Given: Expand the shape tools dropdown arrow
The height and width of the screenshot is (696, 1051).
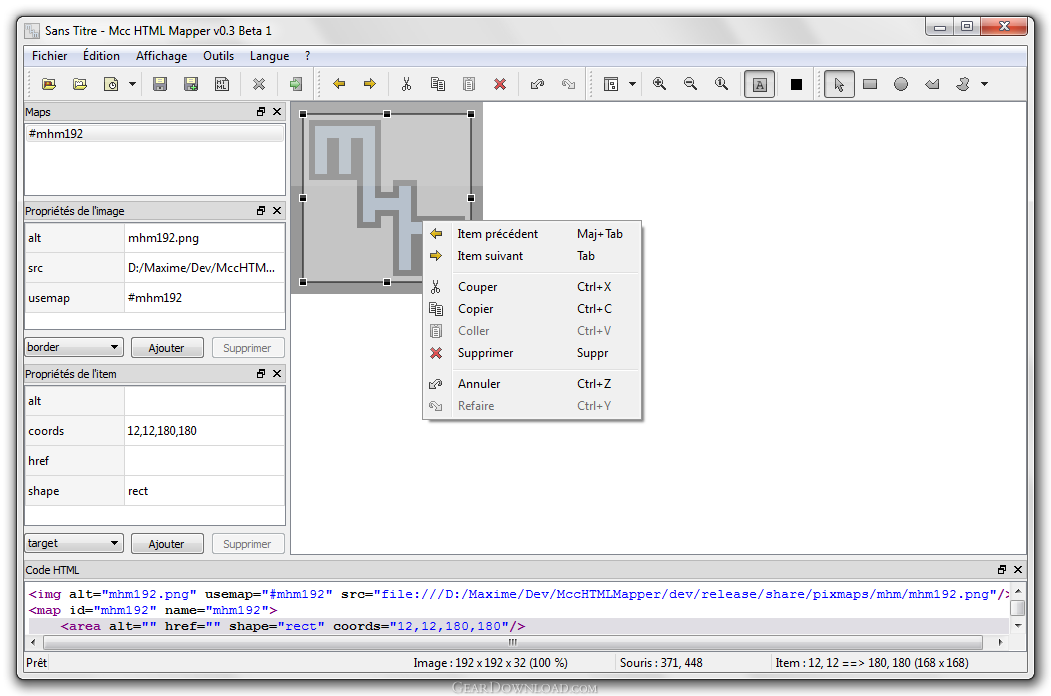Looking at the screenshot, I should (985, 84).
